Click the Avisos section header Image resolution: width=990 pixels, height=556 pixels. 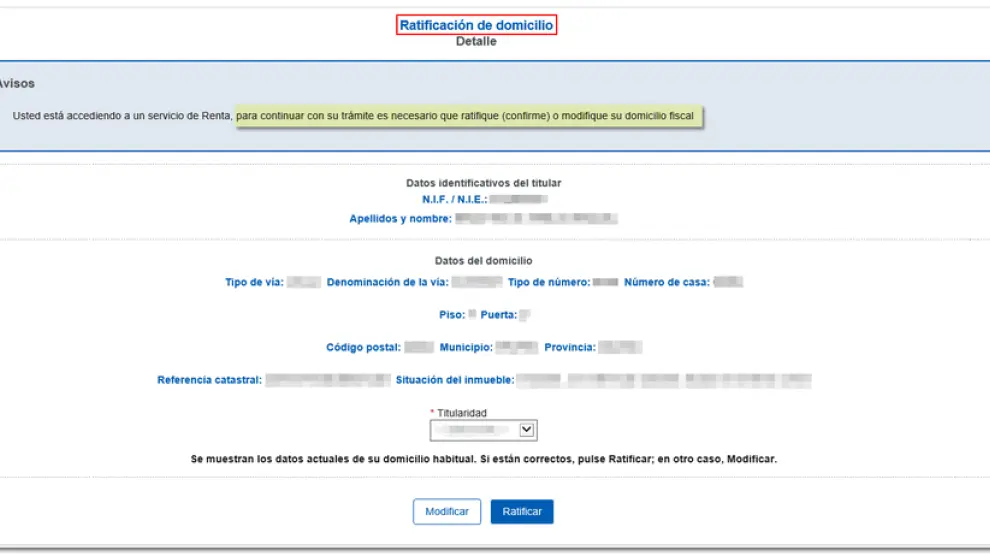click(17, 84)
